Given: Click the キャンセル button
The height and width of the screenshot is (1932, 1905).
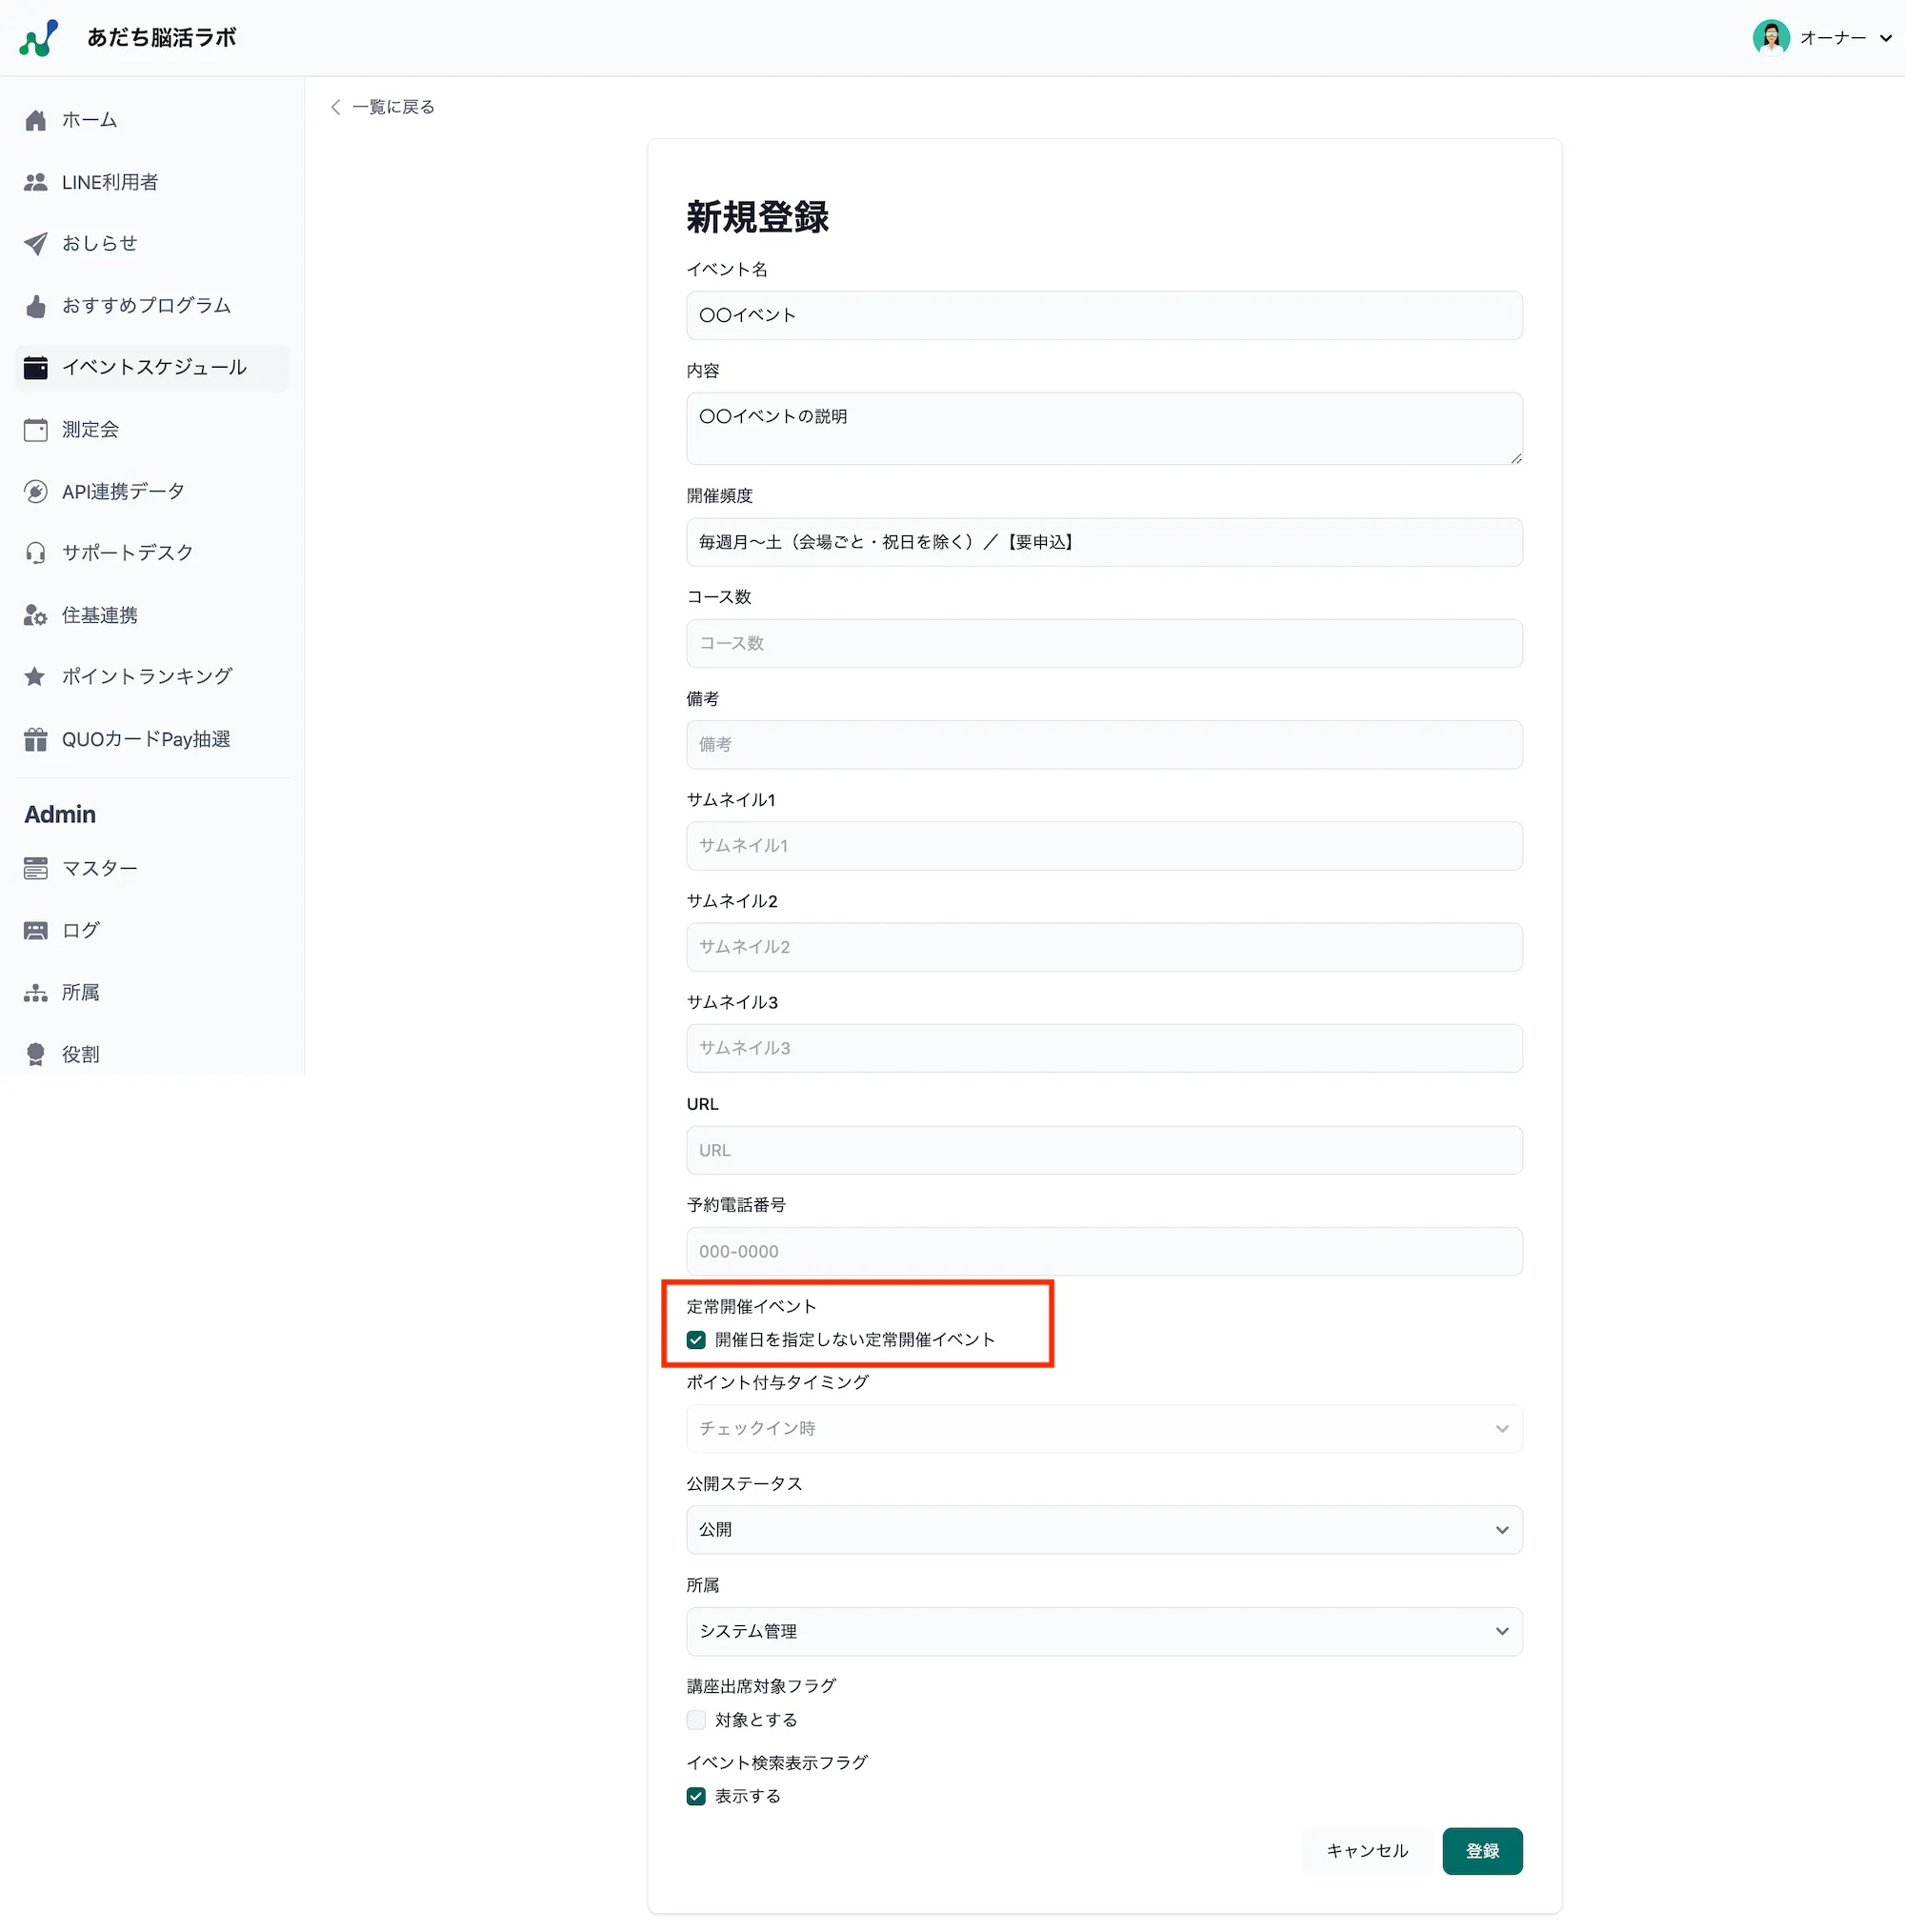Looking at the screenshot, I should tap(1366, 1851).
